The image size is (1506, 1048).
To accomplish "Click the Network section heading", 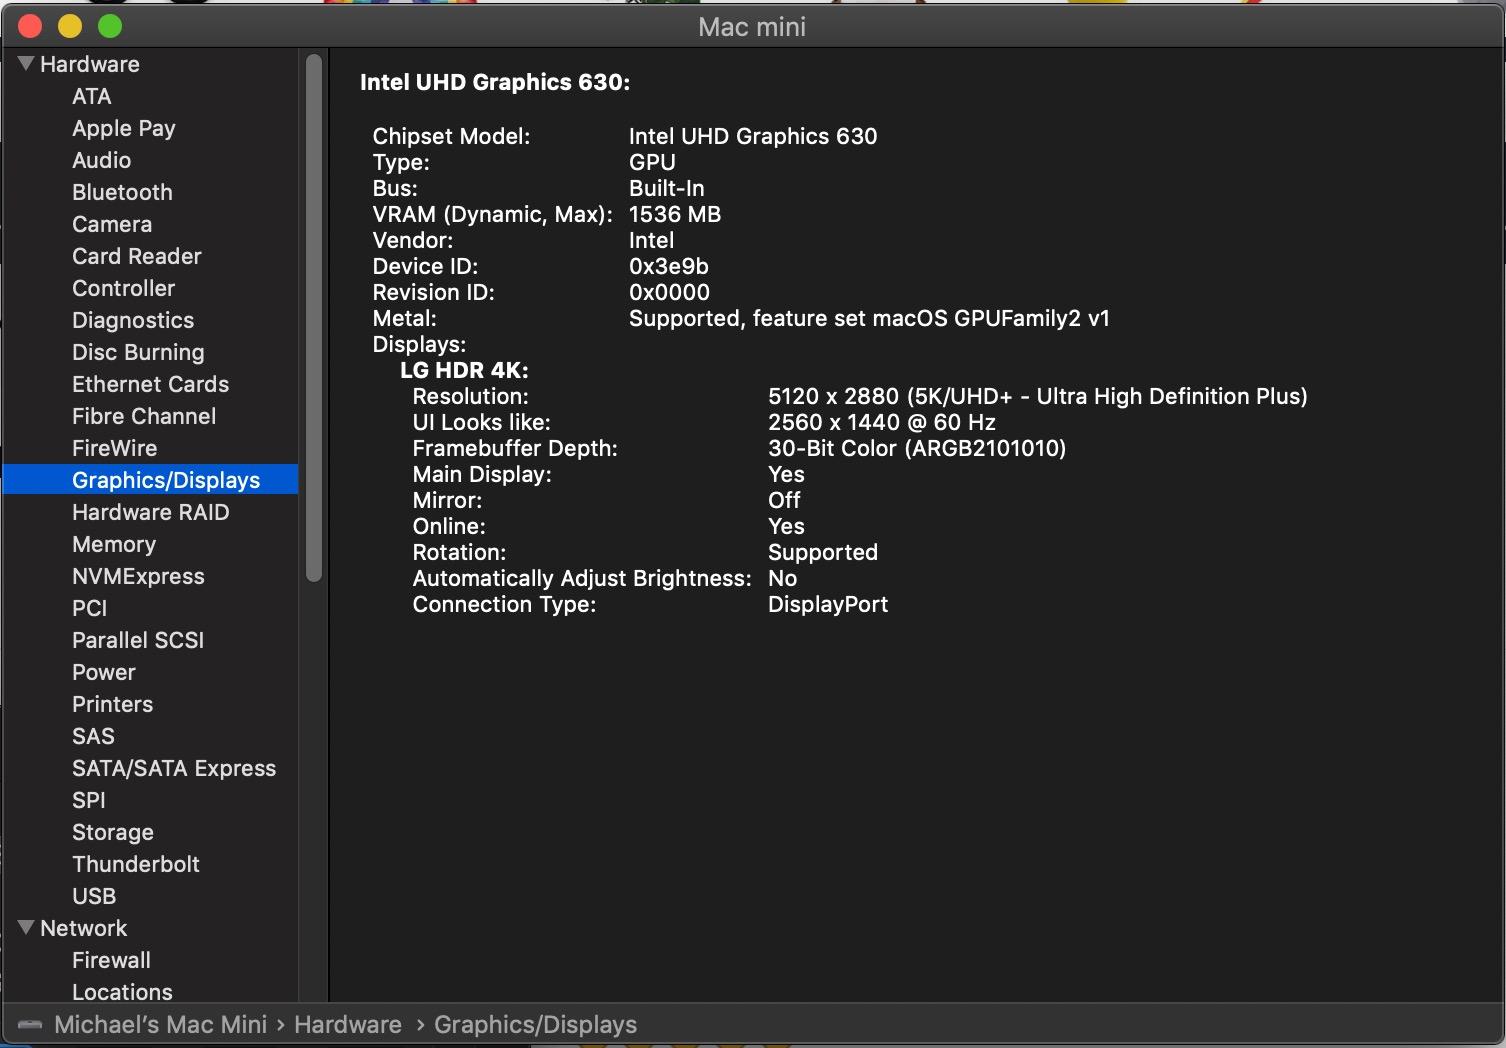I will tap(84, 928).
